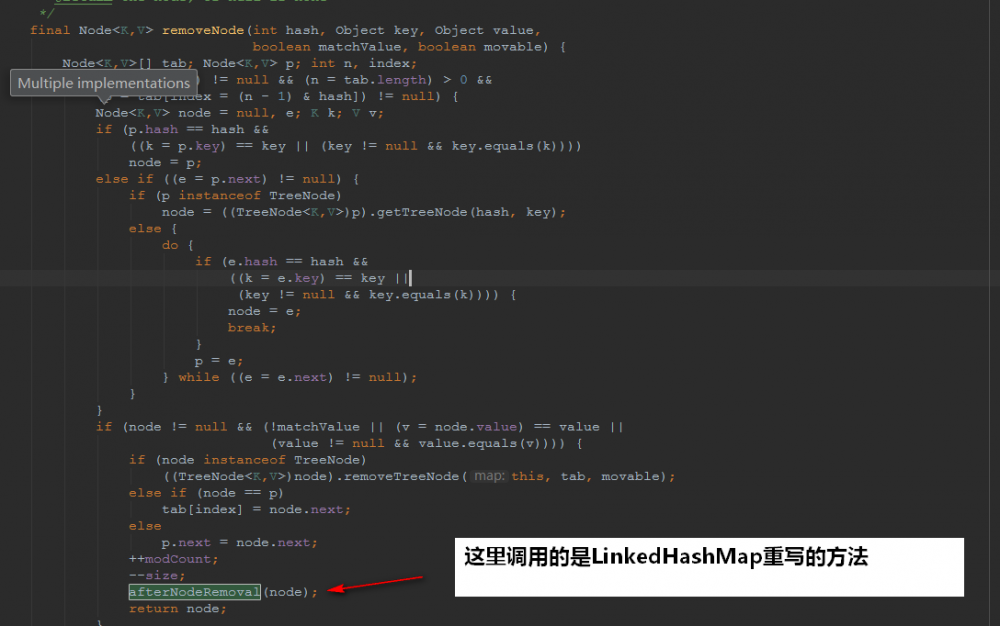Image resolution: width=1000 pixels, height=626 pixels.
Task: Click the Object key parameter
Action: tap(376, 30)
